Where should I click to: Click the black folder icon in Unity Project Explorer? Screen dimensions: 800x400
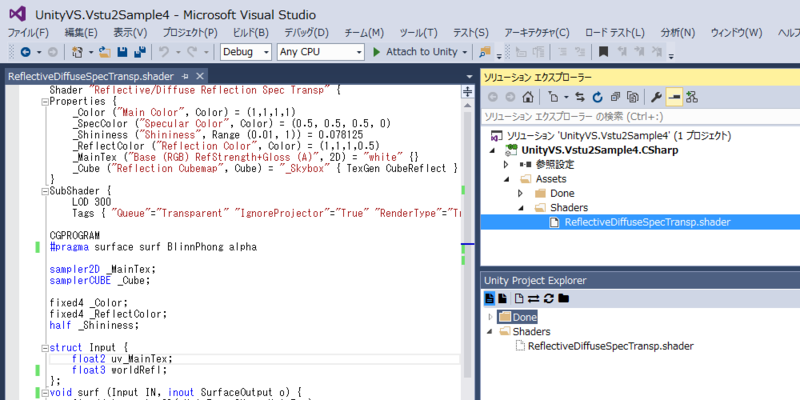[x=563, y=298]
